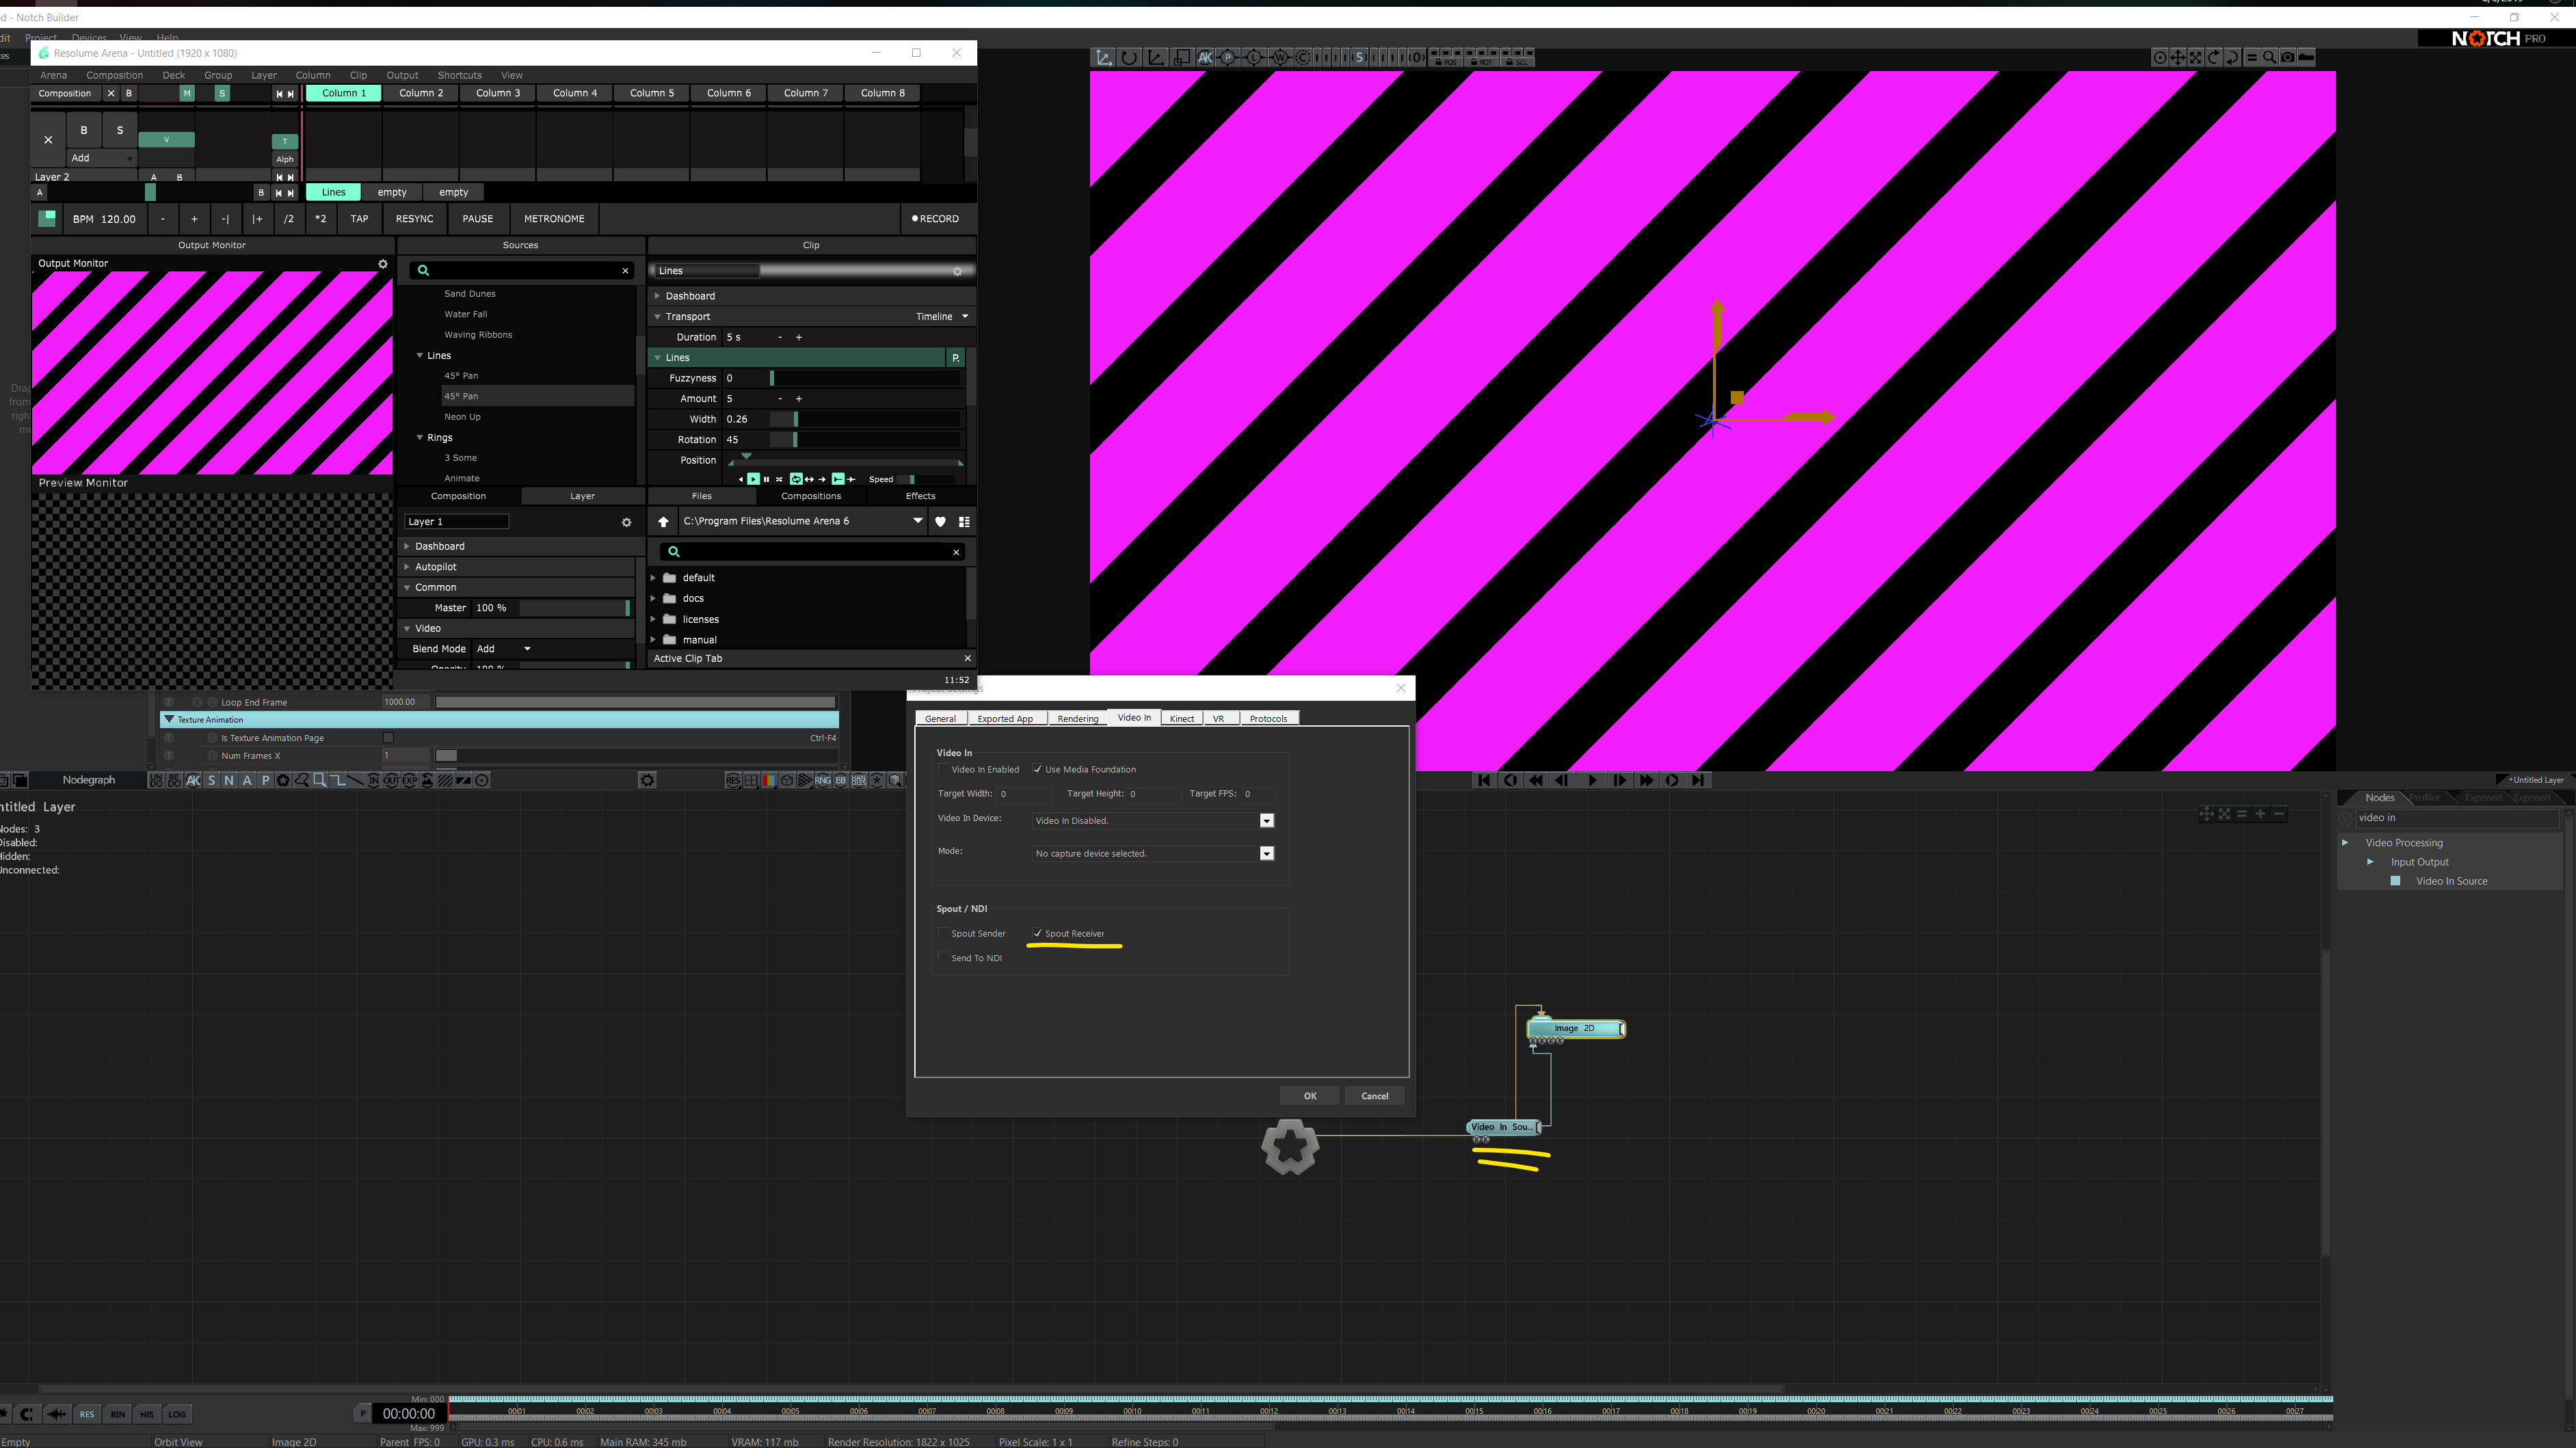The height and width of the screenshot is (1448, 2576).
Task: Play the Notch timeline with play button
Action: [1592, 780]
